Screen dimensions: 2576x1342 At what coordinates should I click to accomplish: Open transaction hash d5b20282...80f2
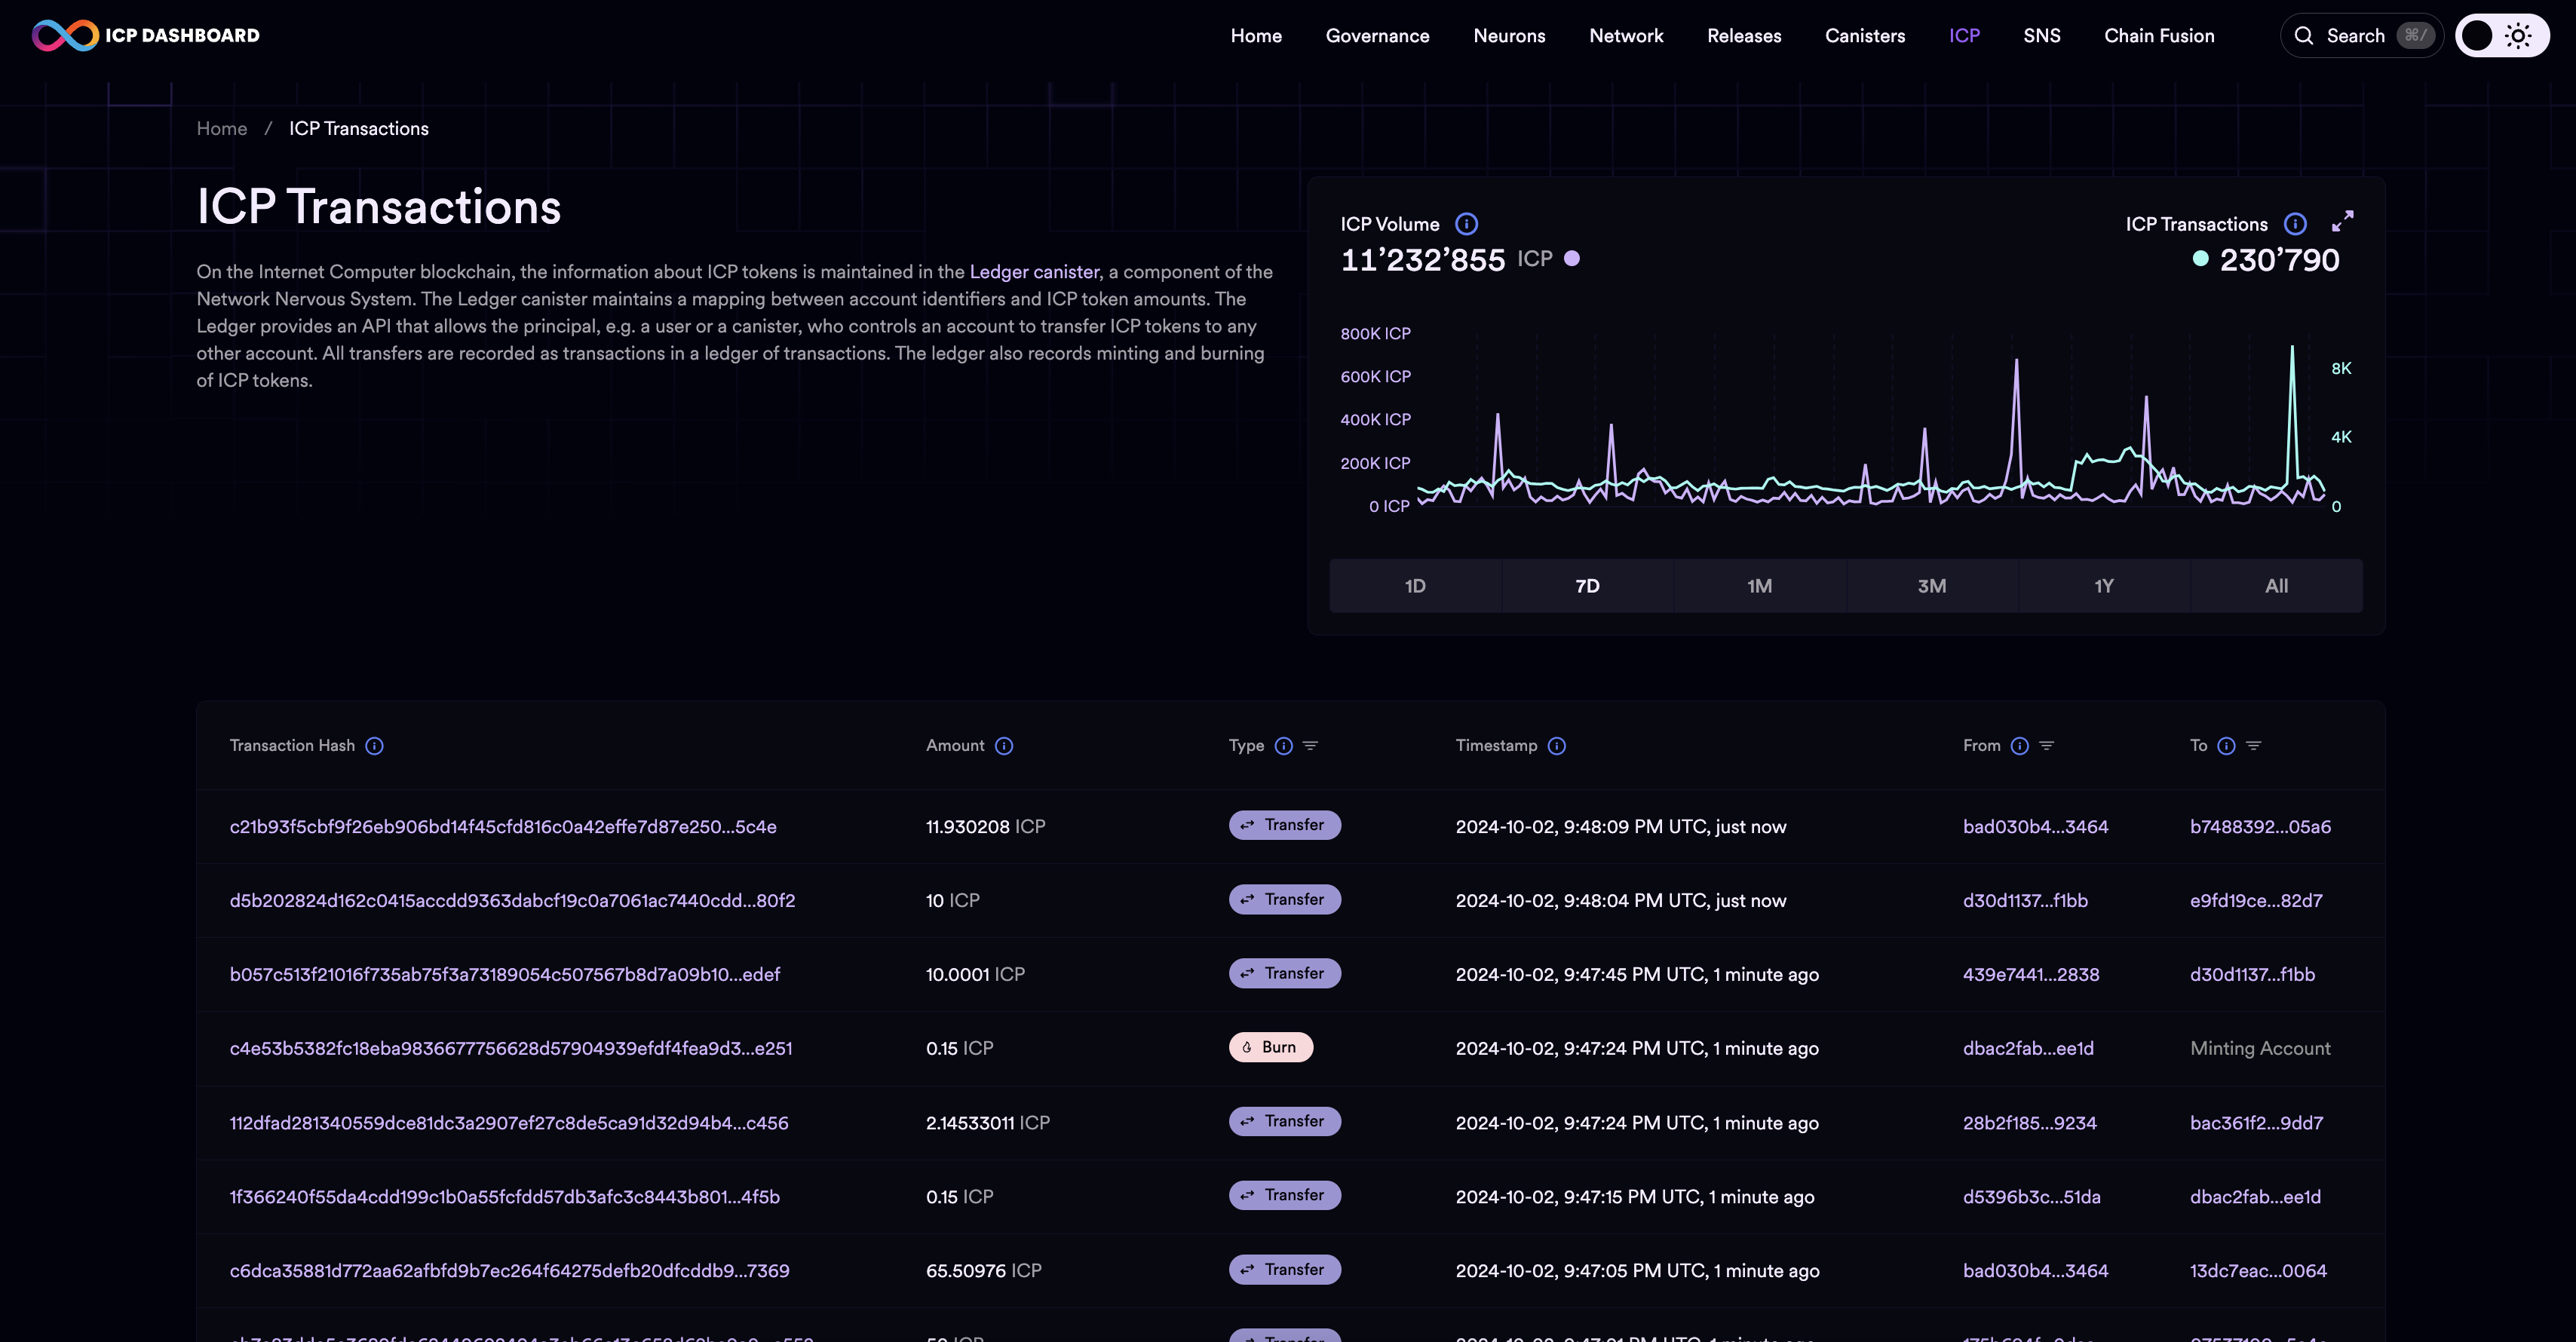click(x=512, y=901)
